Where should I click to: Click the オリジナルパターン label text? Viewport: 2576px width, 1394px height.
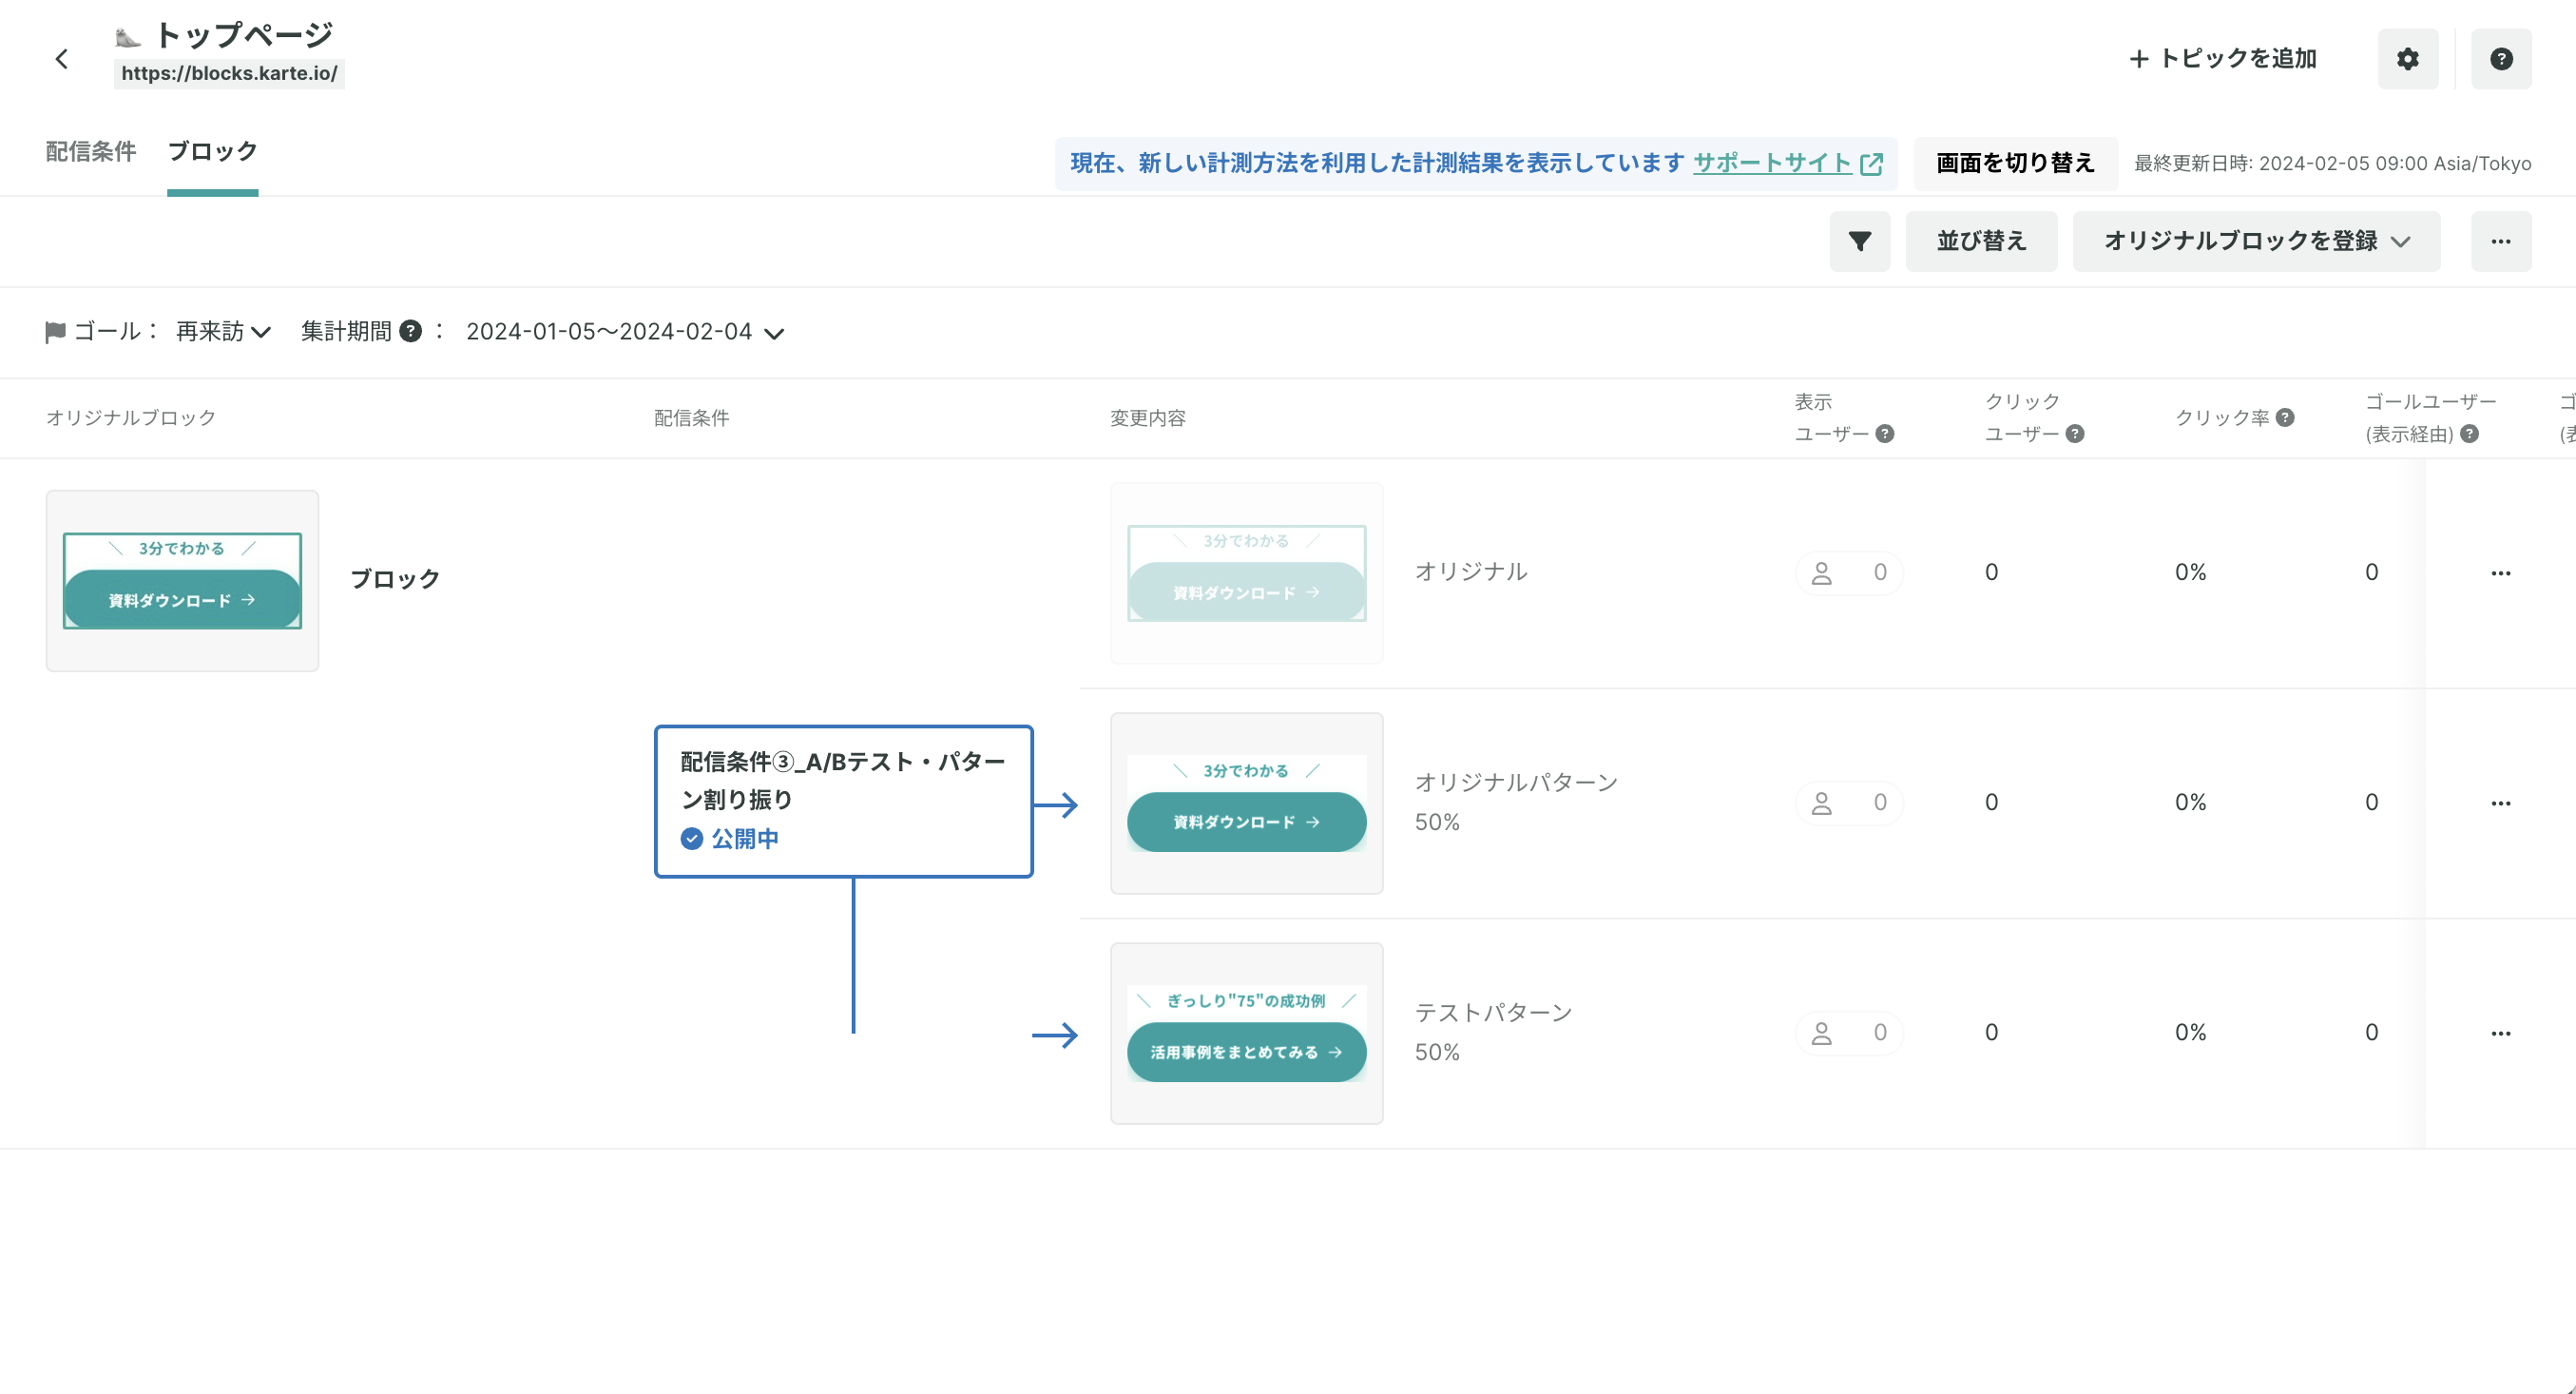pos(1516,782)
